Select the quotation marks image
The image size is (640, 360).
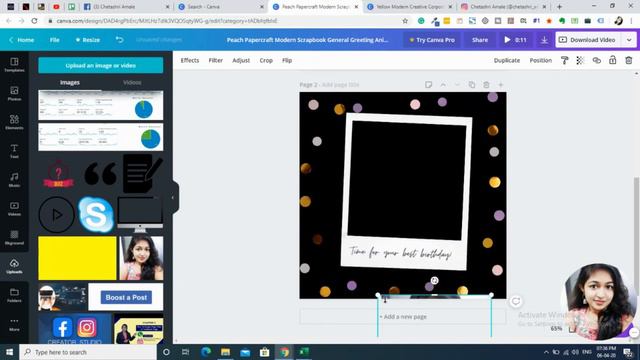click(x=100, y=174)
